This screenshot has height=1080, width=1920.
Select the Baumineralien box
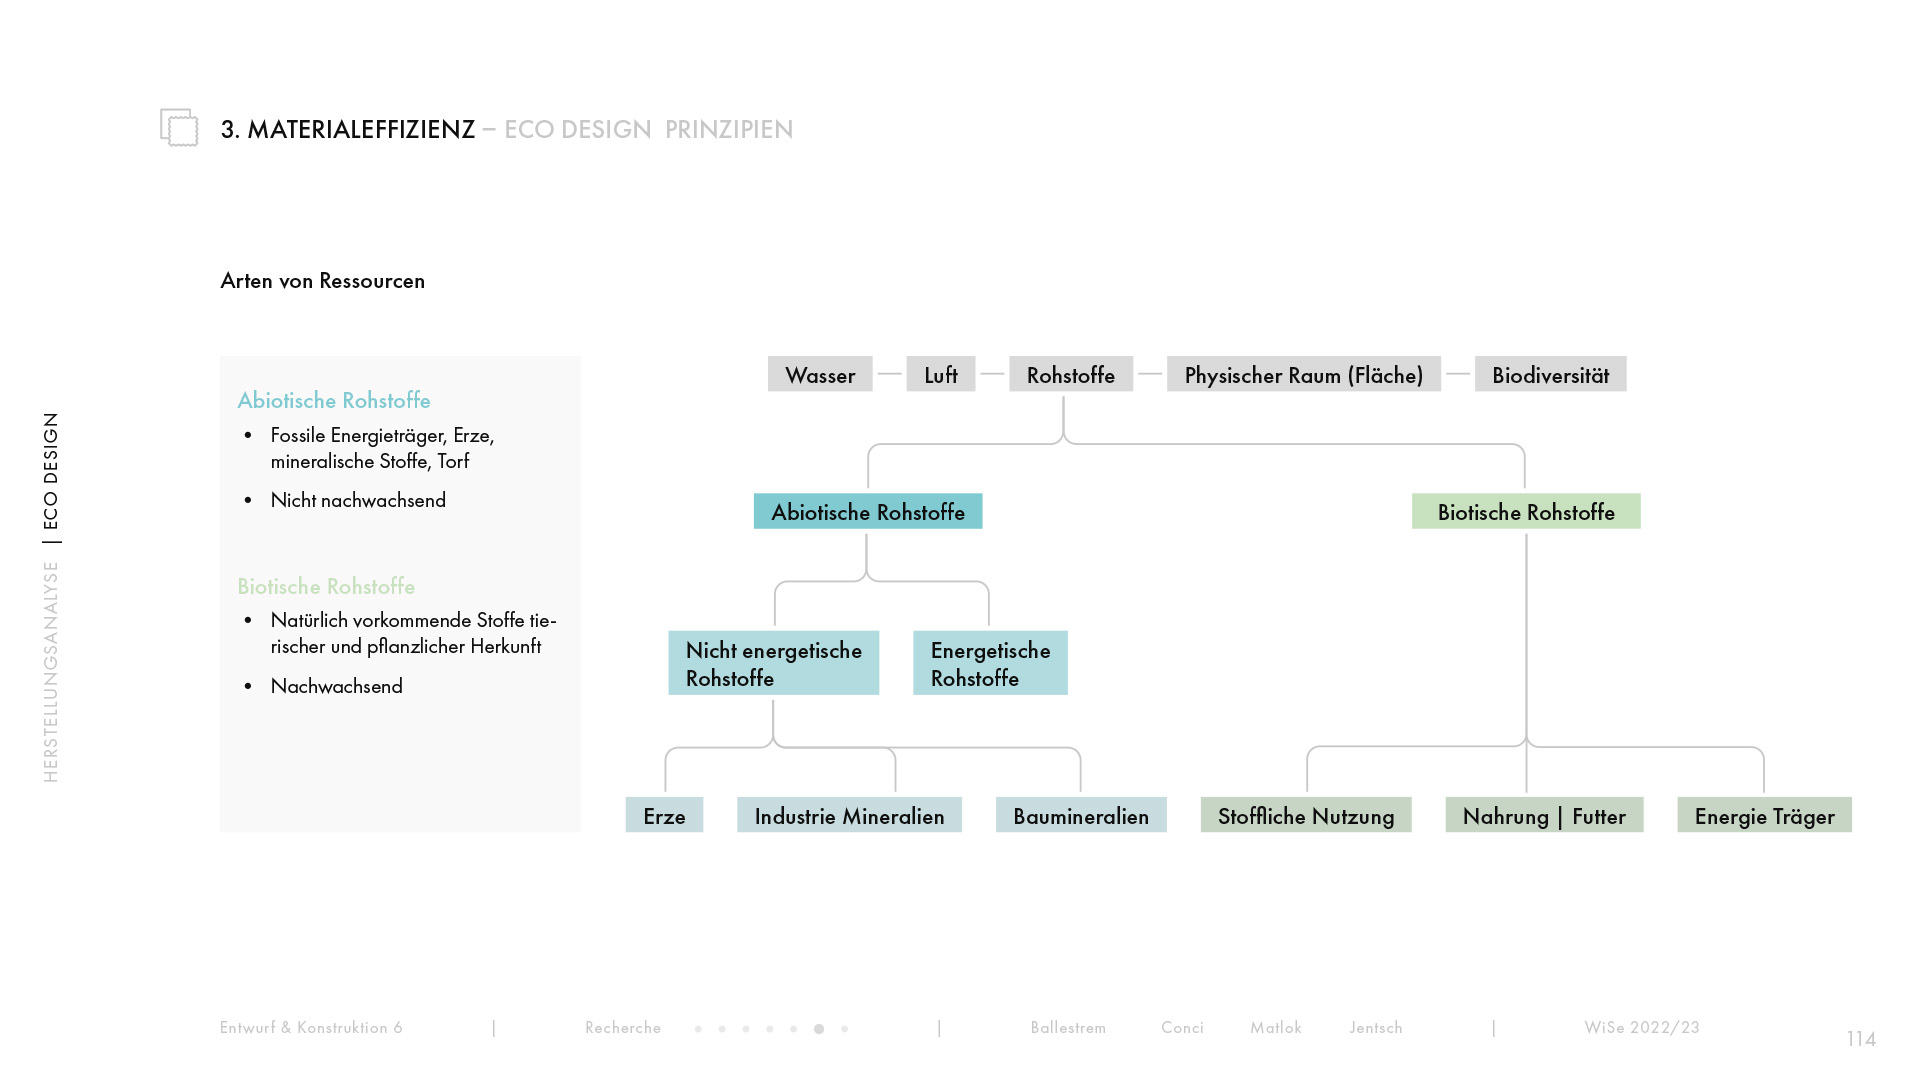1081,815
